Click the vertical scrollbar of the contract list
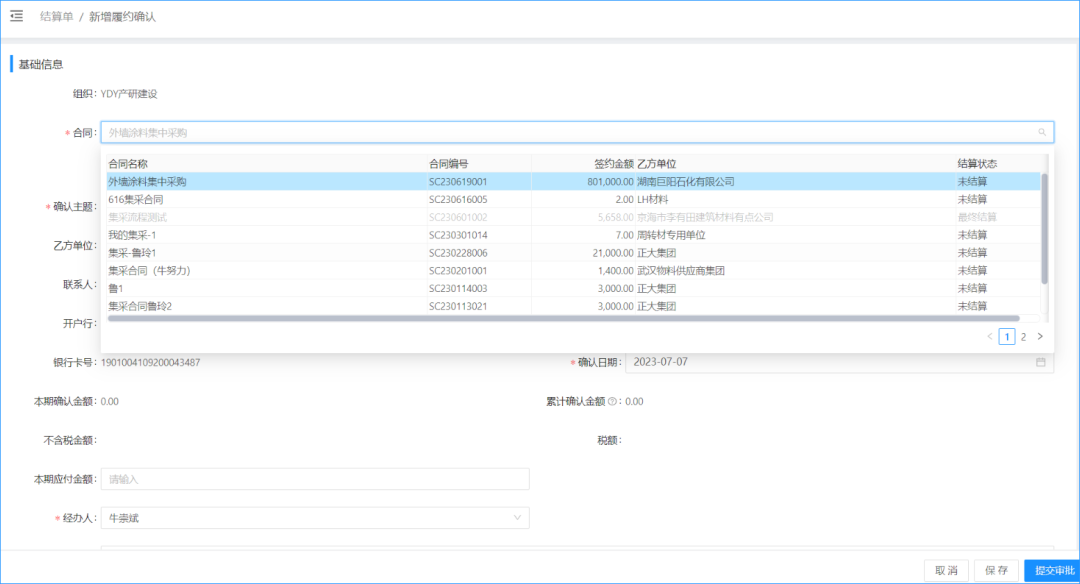 tap(1044, 229)
